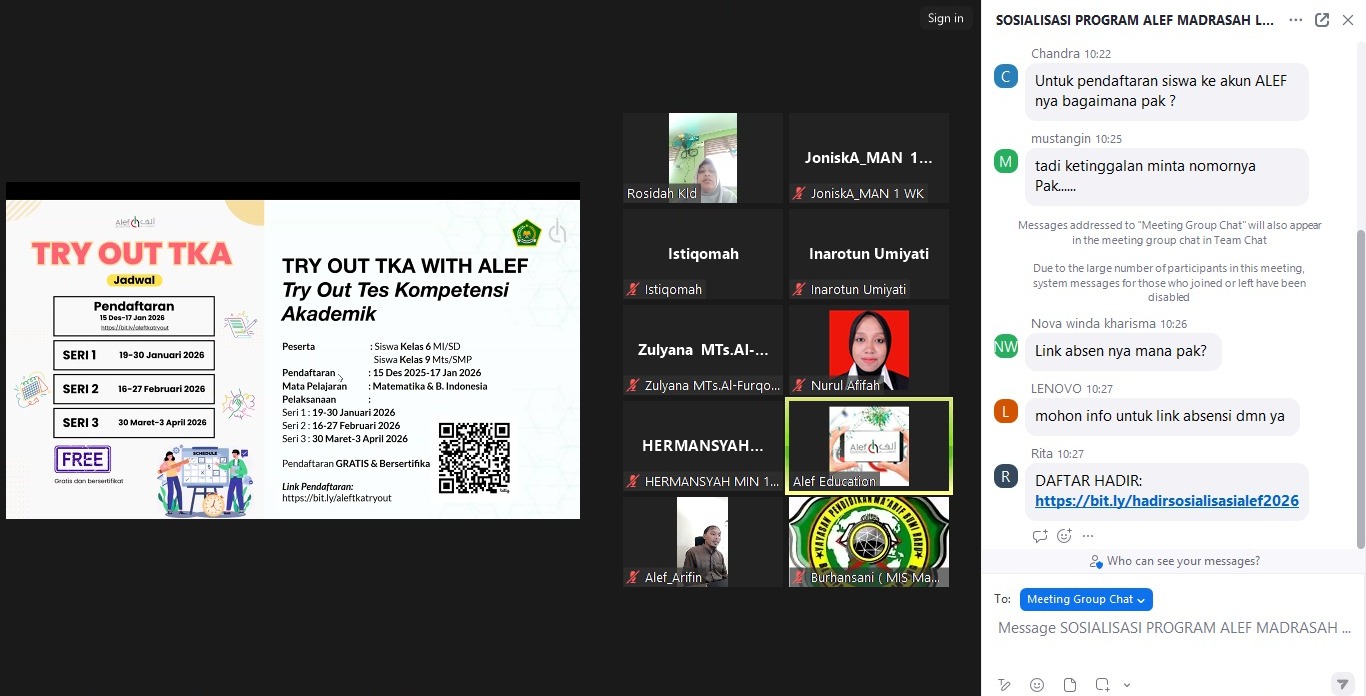Click the shared TRY OUT TKA slide
Viewport: 1366px width, 696px height.
coord(293,359)
